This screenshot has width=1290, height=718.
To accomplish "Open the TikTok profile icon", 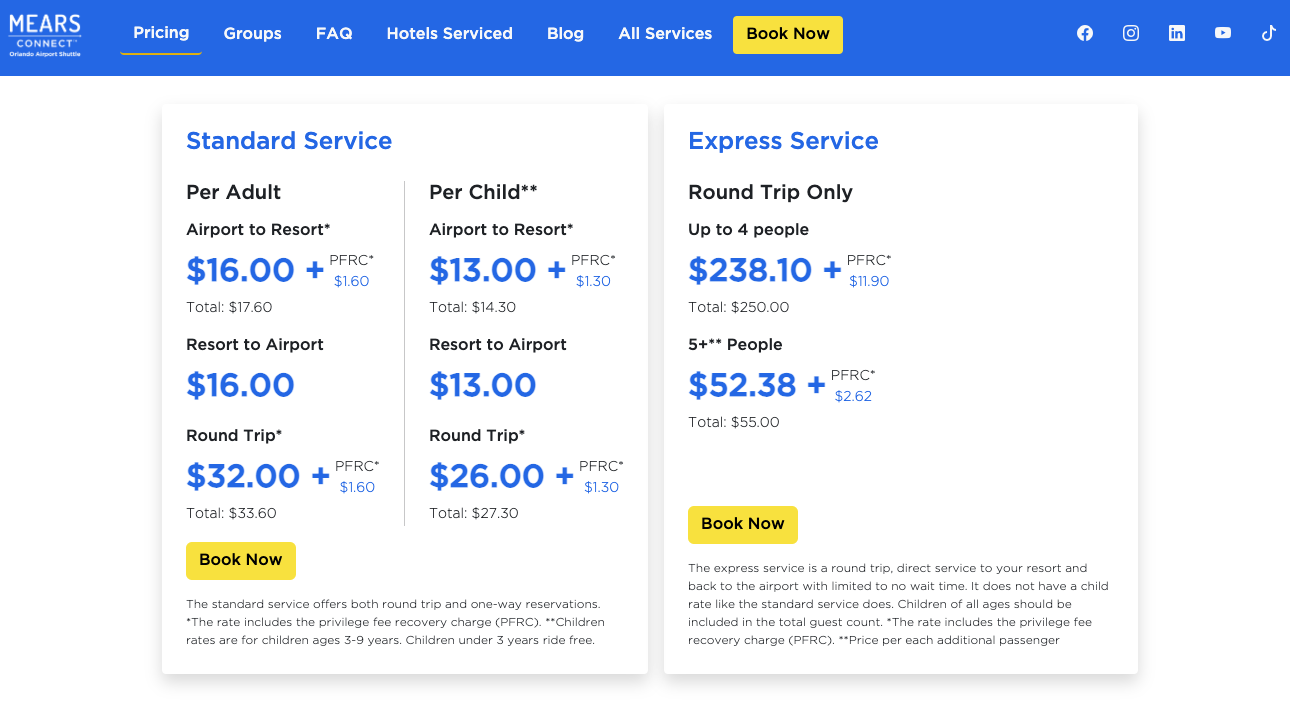I will coord(1268,33).
